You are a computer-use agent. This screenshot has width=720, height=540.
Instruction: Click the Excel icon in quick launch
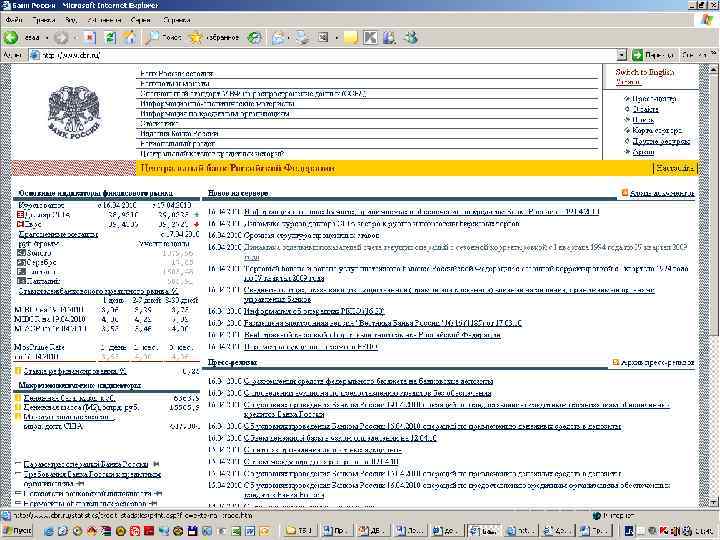click(x=238, y=531)
